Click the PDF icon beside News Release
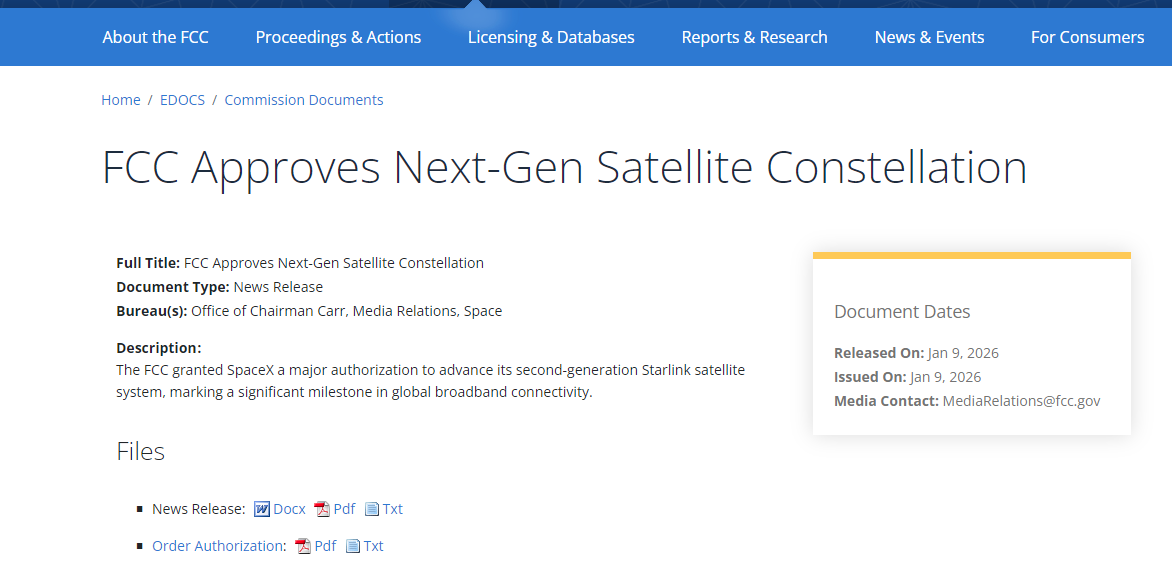This screenshot has height=575, width=1172. click(322, 509)
